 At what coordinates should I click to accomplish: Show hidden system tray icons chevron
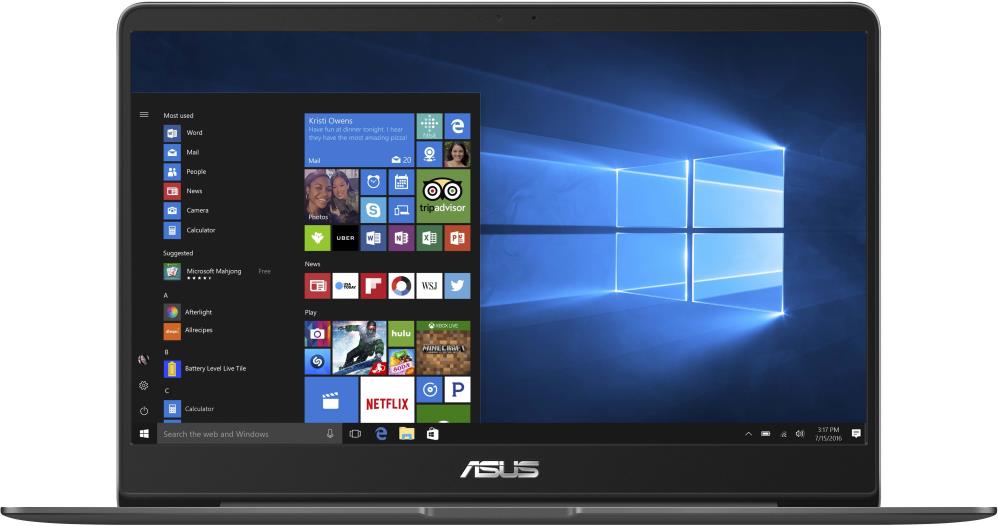[x=748, y=434]
